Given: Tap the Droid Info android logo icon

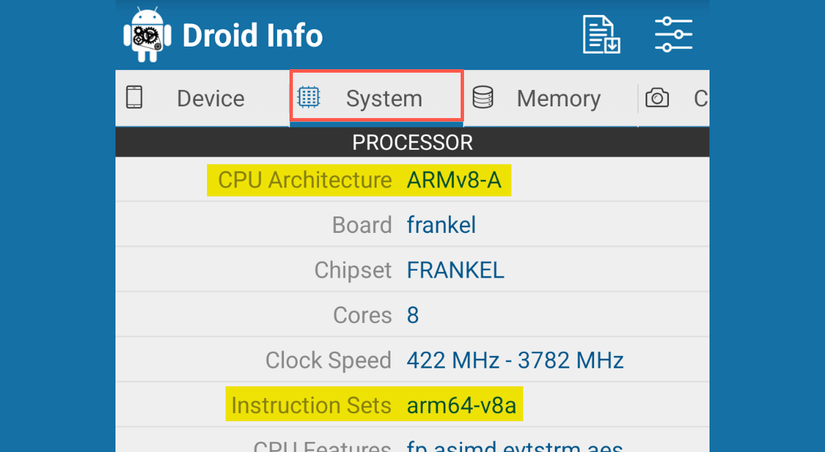Looking at the screenshot, I should [147, 35].
